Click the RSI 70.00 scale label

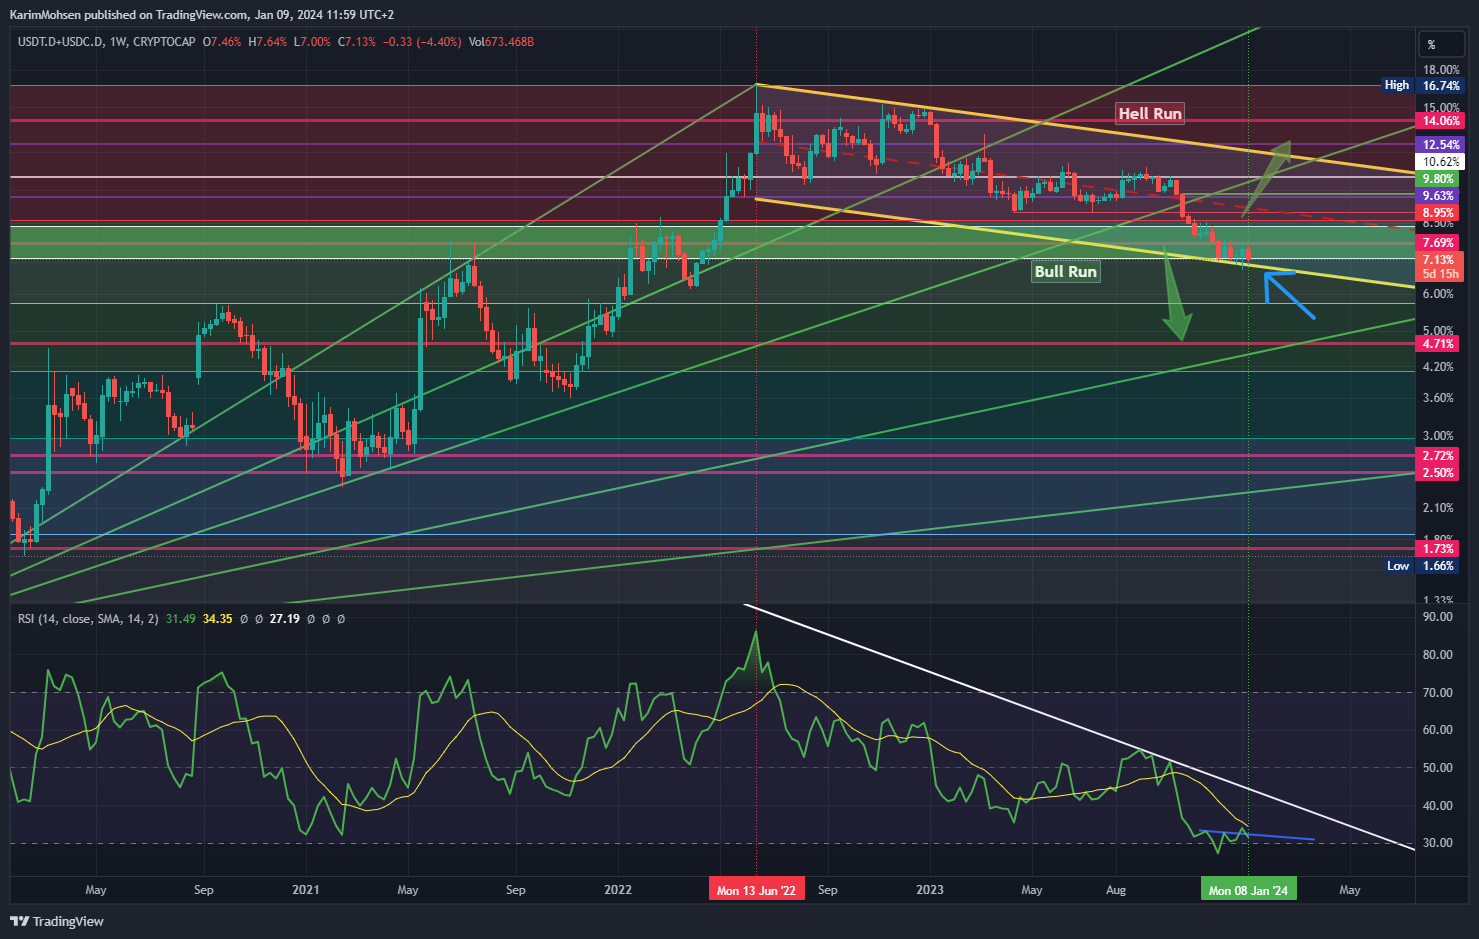(1438, 692)
